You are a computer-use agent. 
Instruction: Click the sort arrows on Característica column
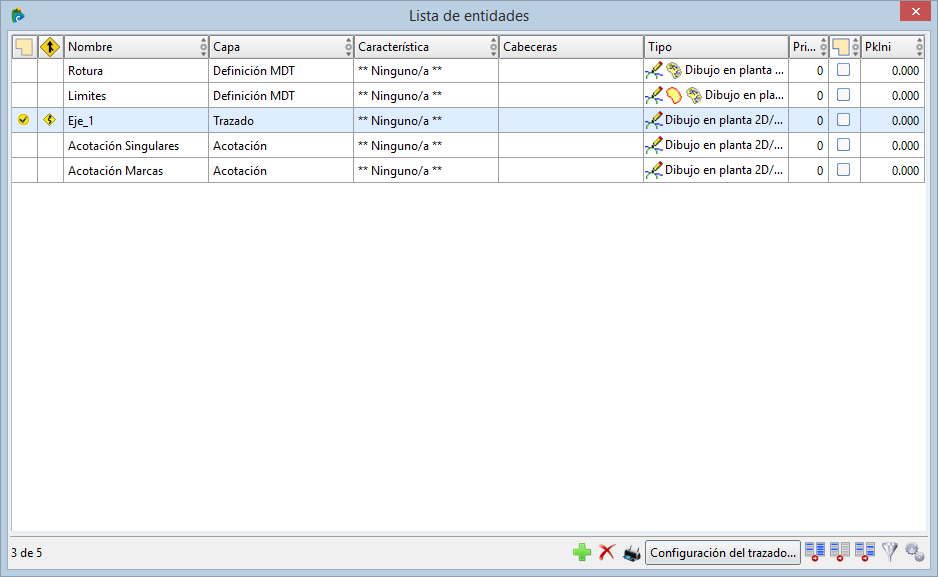(x=493, y=47)
